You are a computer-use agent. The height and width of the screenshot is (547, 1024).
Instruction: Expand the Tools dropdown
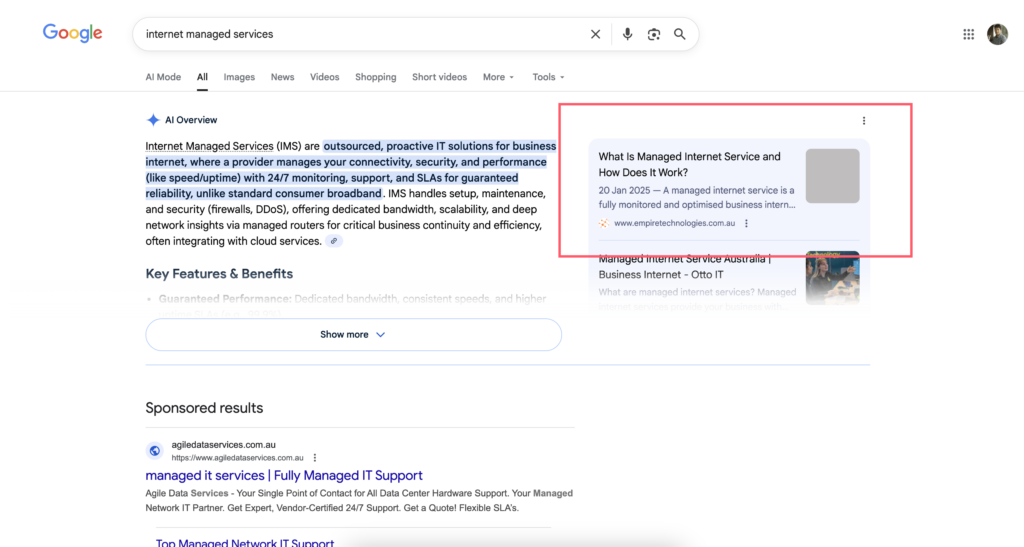pos(548,77)
